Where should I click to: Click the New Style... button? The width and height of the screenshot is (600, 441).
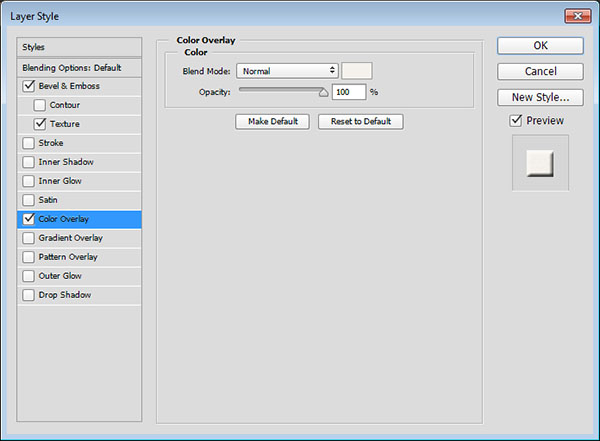(x=540, y=97)
